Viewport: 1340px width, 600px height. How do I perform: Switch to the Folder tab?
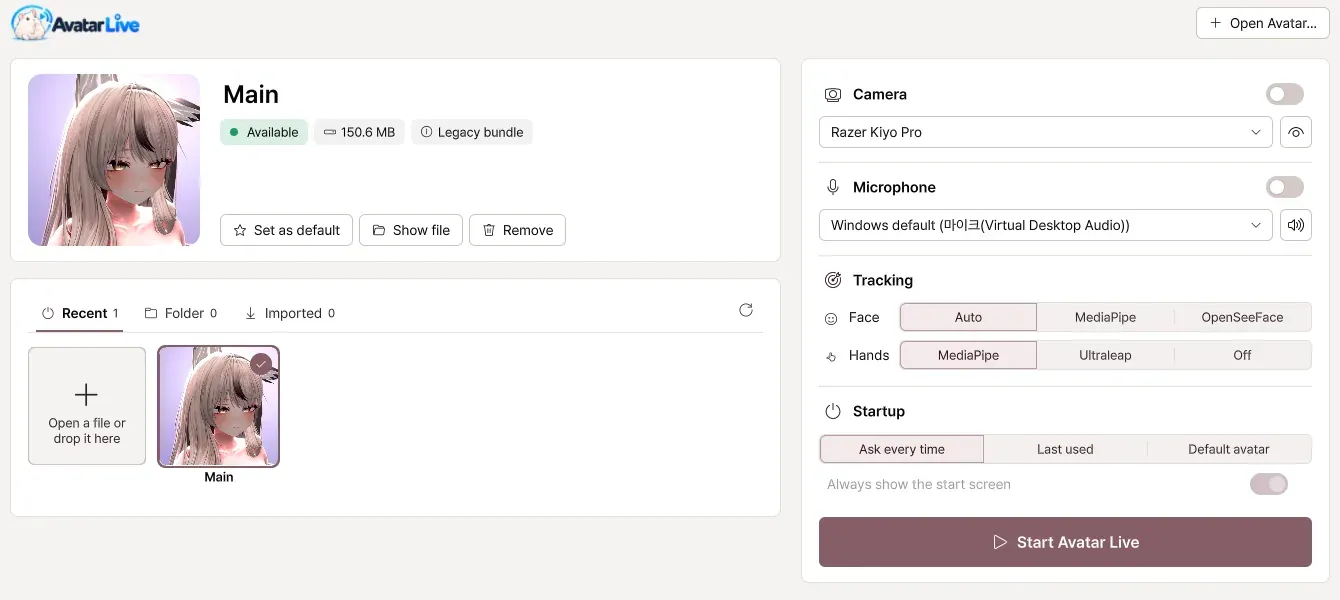click(x=181, y=313)
